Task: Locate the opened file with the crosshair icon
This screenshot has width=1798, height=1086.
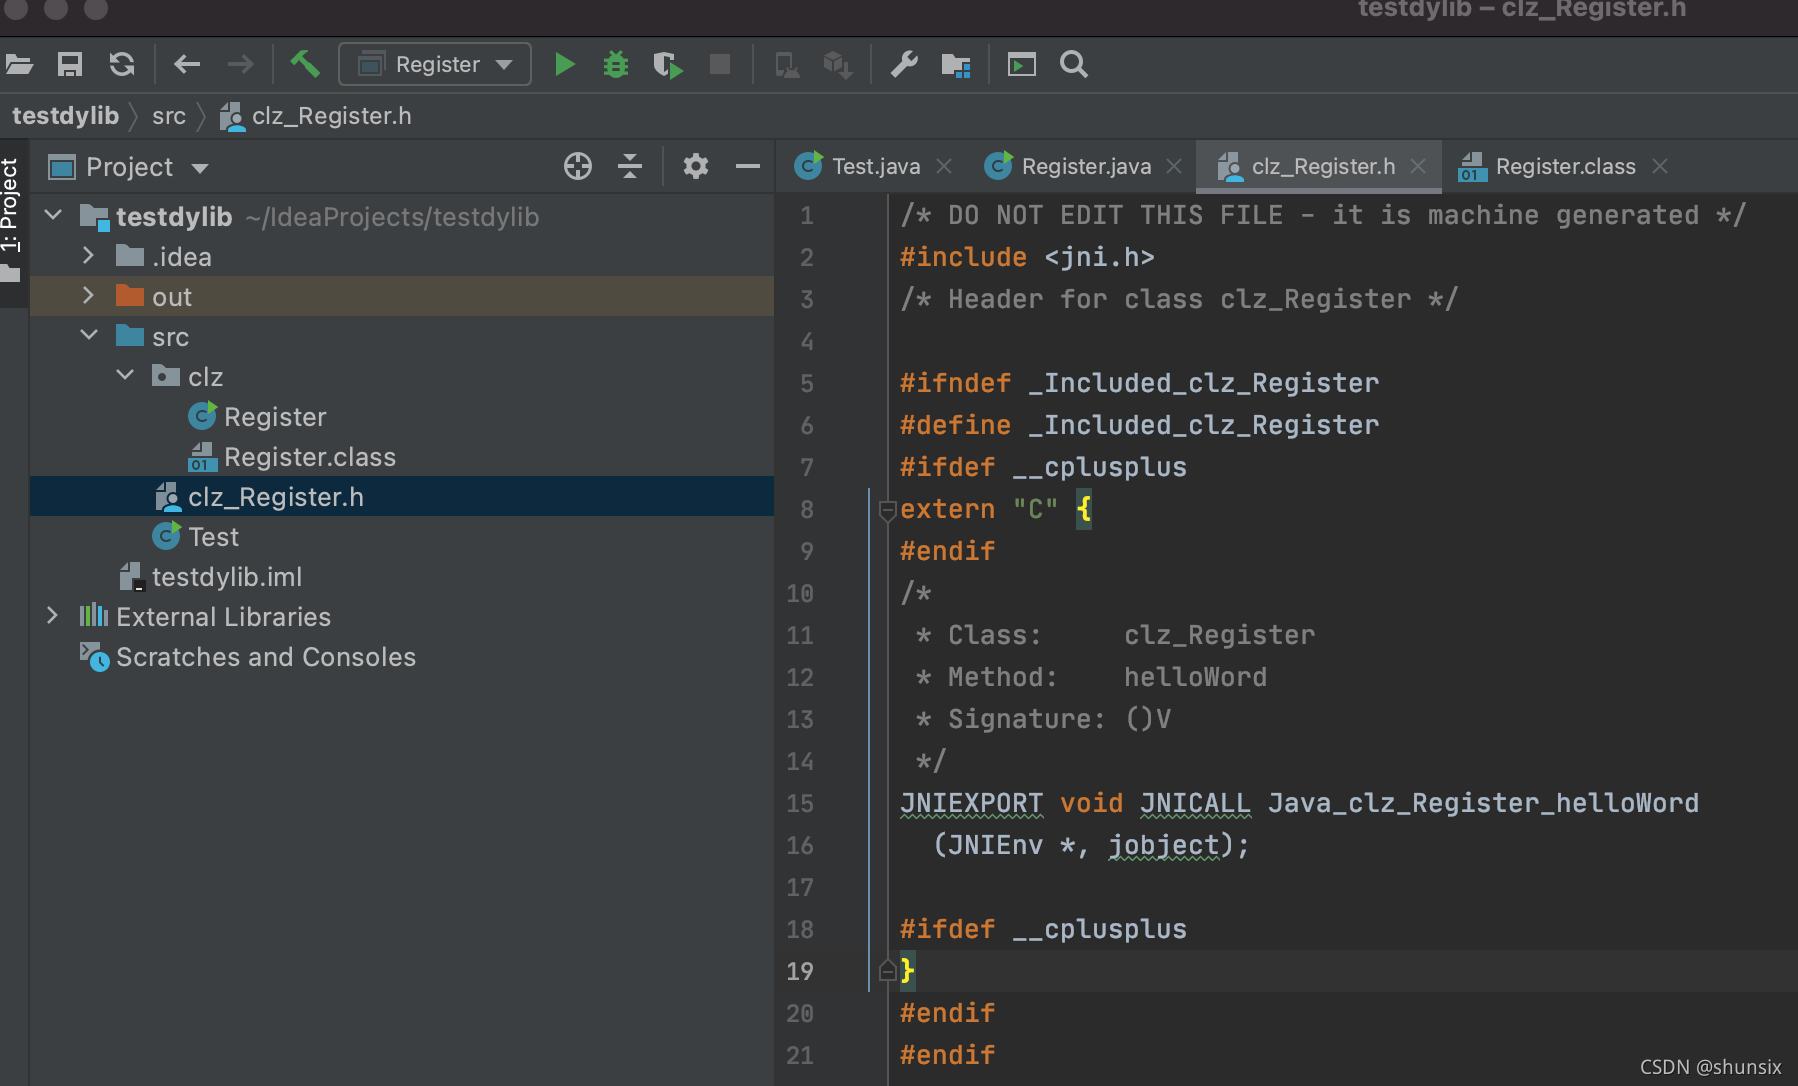Action: click(578, 166)
